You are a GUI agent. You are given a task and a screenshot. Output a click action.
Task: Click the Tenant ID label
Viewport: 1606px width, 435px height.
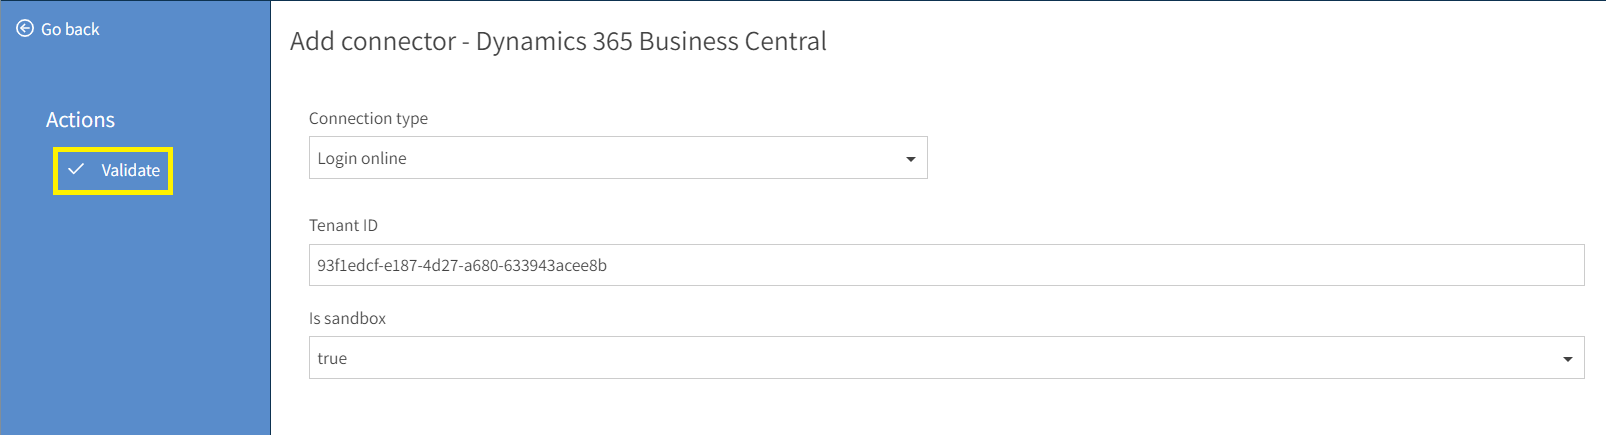pos(343,225)
